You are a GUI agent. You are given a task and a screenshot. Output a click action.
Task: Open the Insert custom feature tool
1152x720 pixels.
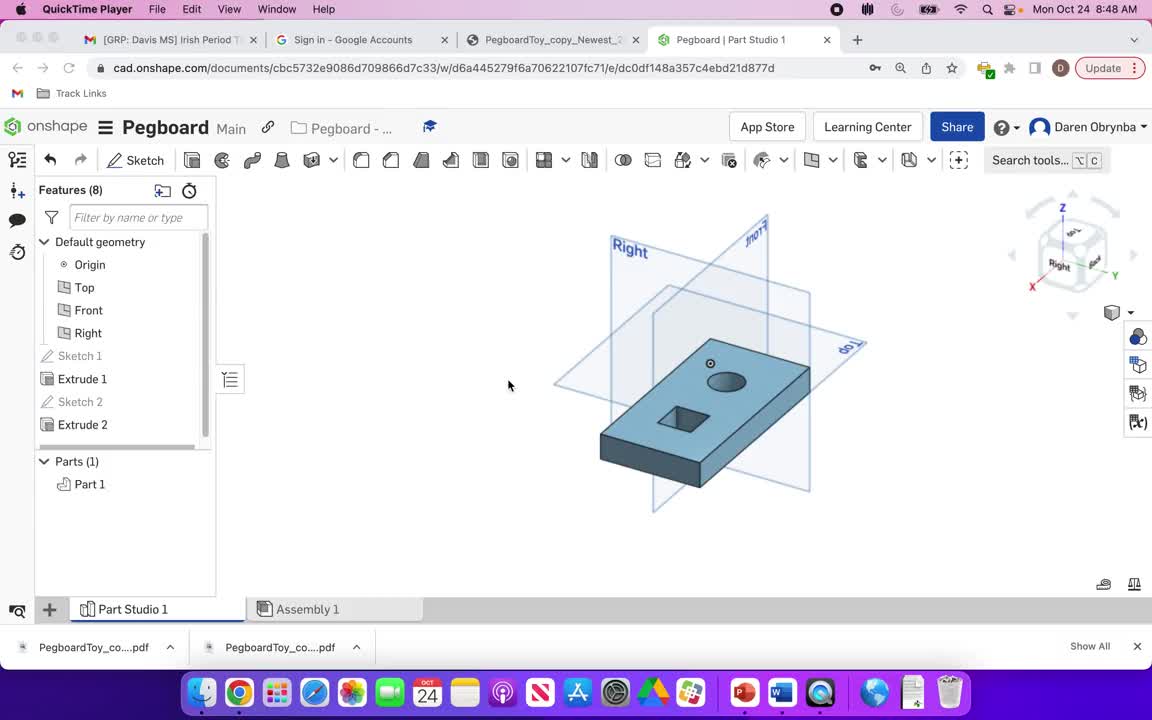[x=959, y=160]
